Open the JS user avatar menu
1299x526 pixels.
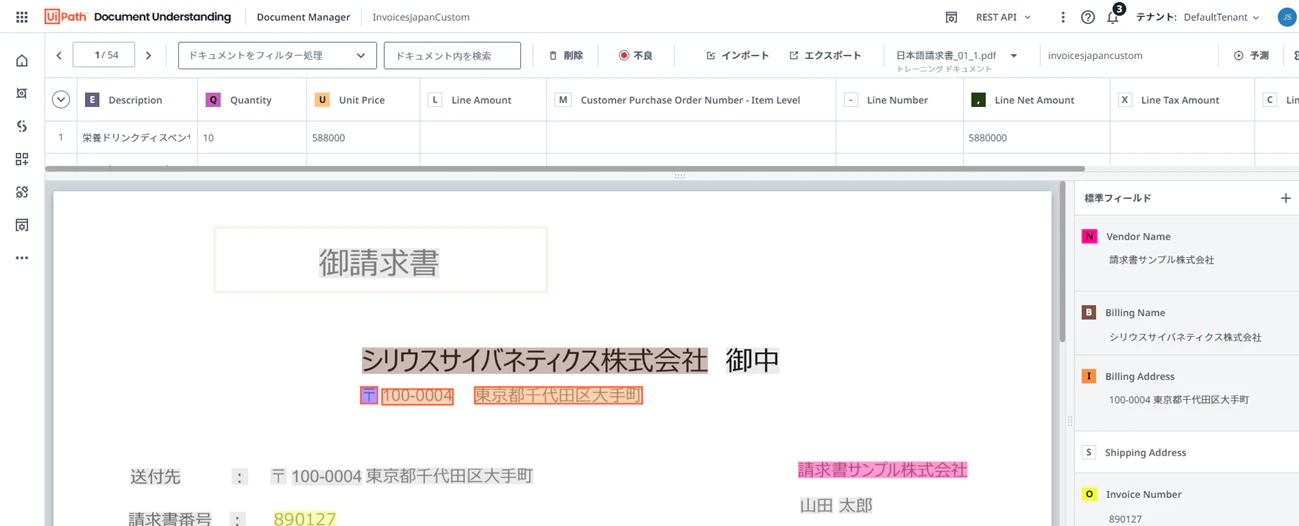coord(1286,17)
